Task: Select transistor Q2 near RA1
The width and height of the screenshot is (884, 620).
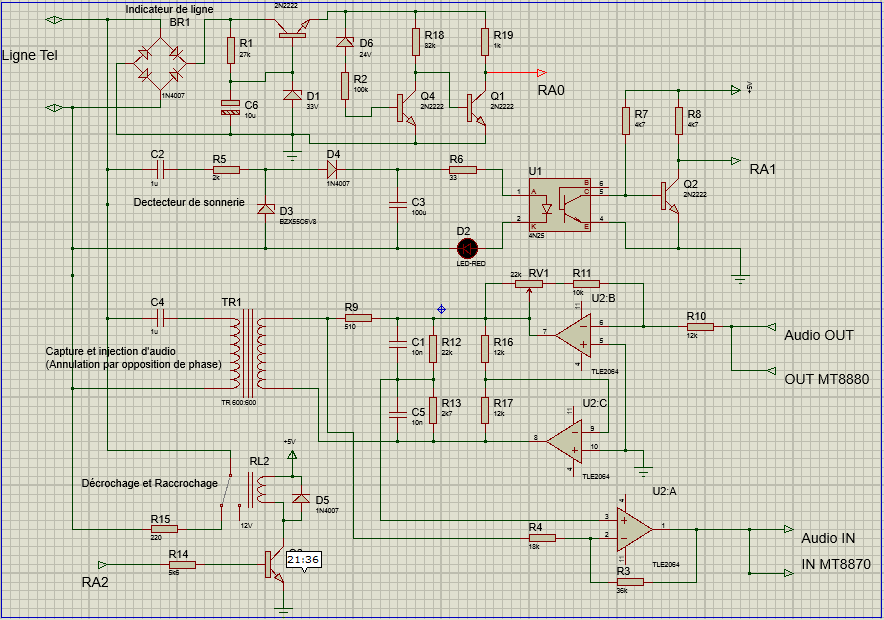Action: pos(670,196)
